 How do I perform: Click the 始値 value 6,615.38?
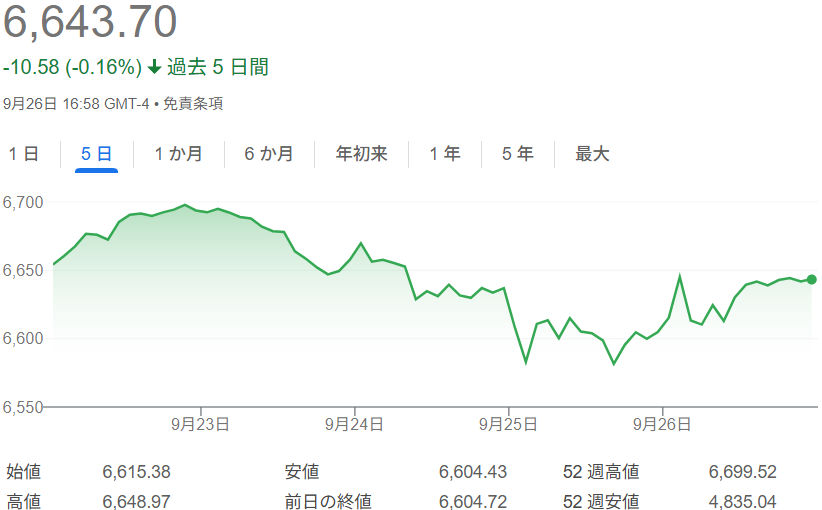click(x=136, y=472)
